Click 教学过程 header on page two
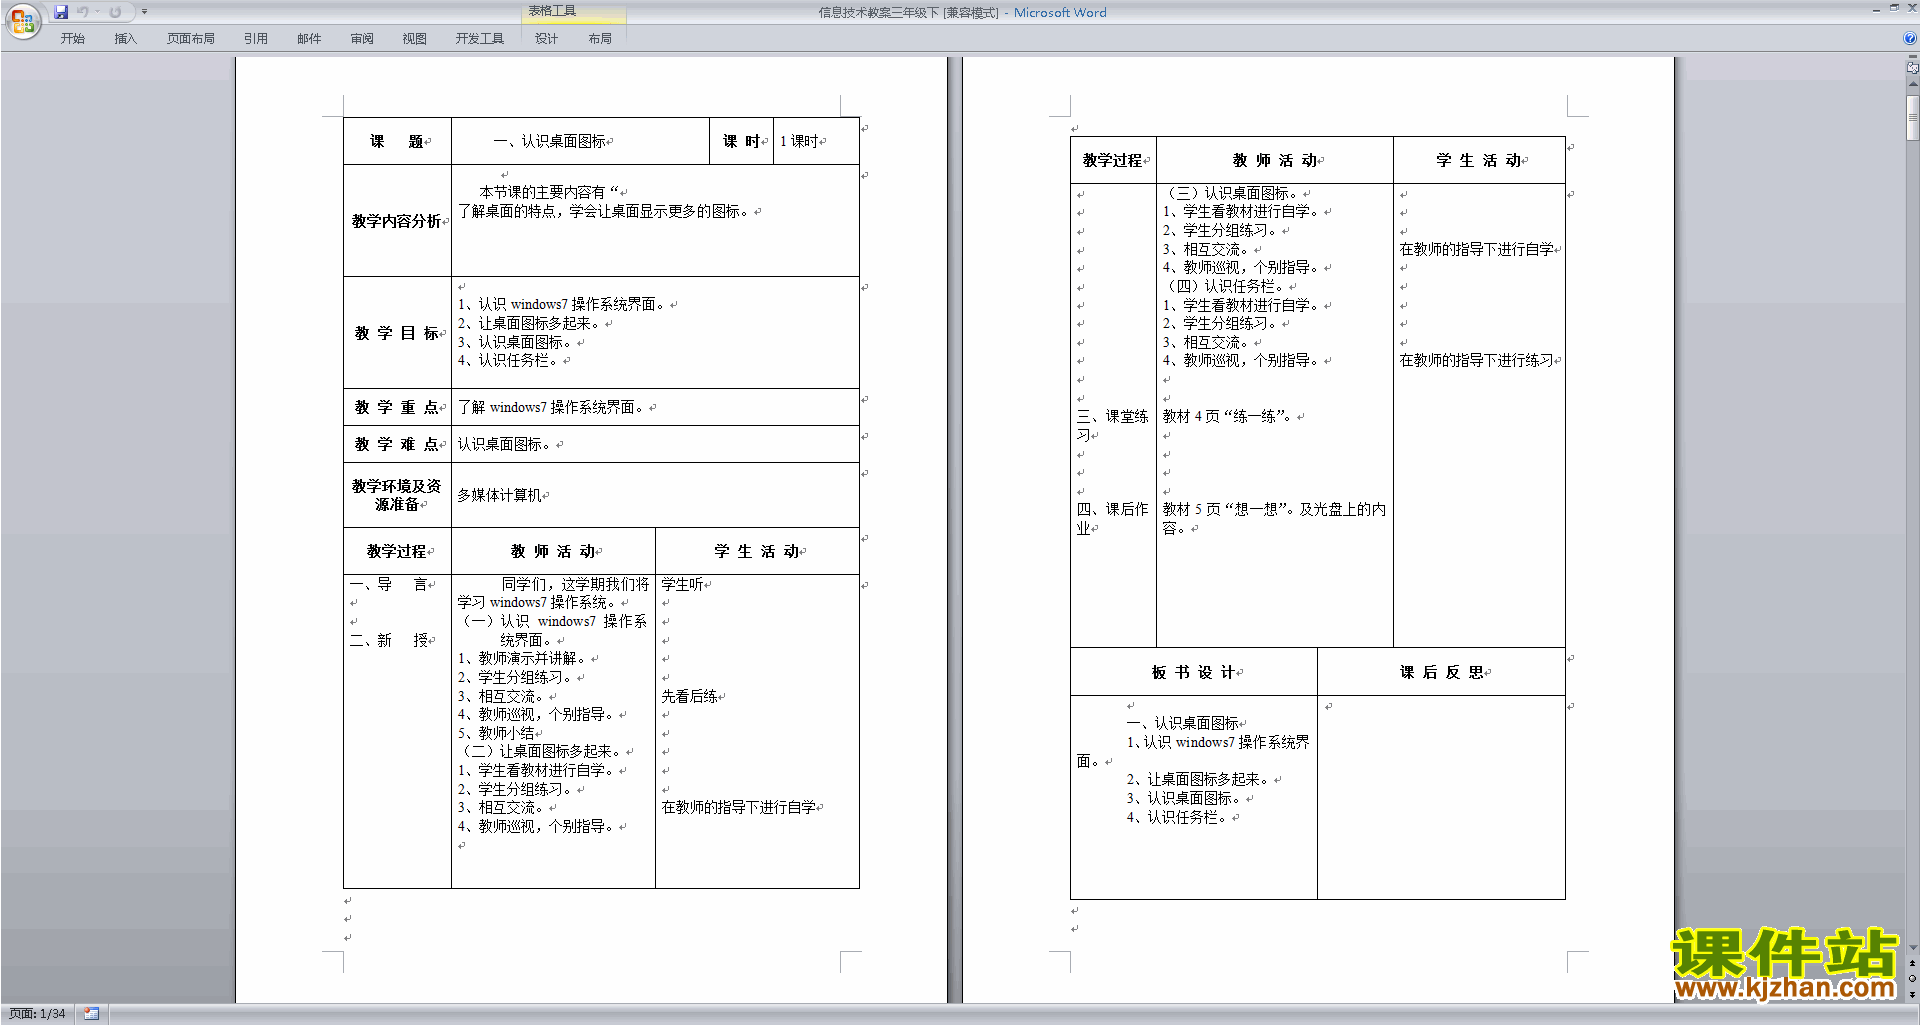This screenshot has width=1920, height=1025. (1113, 160)
